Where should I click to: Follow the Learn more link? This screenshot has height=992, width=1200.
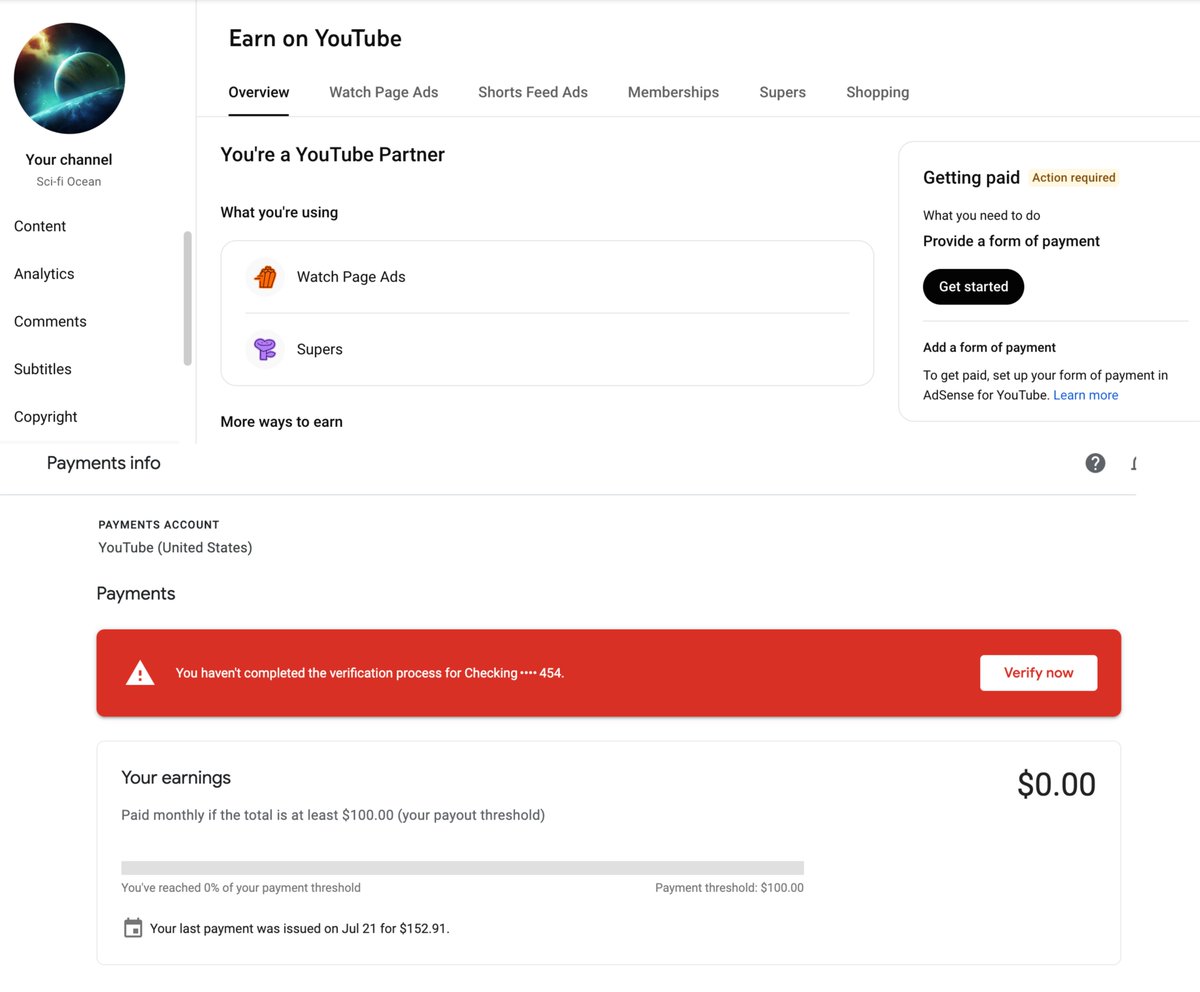(x=1086, y=395)
